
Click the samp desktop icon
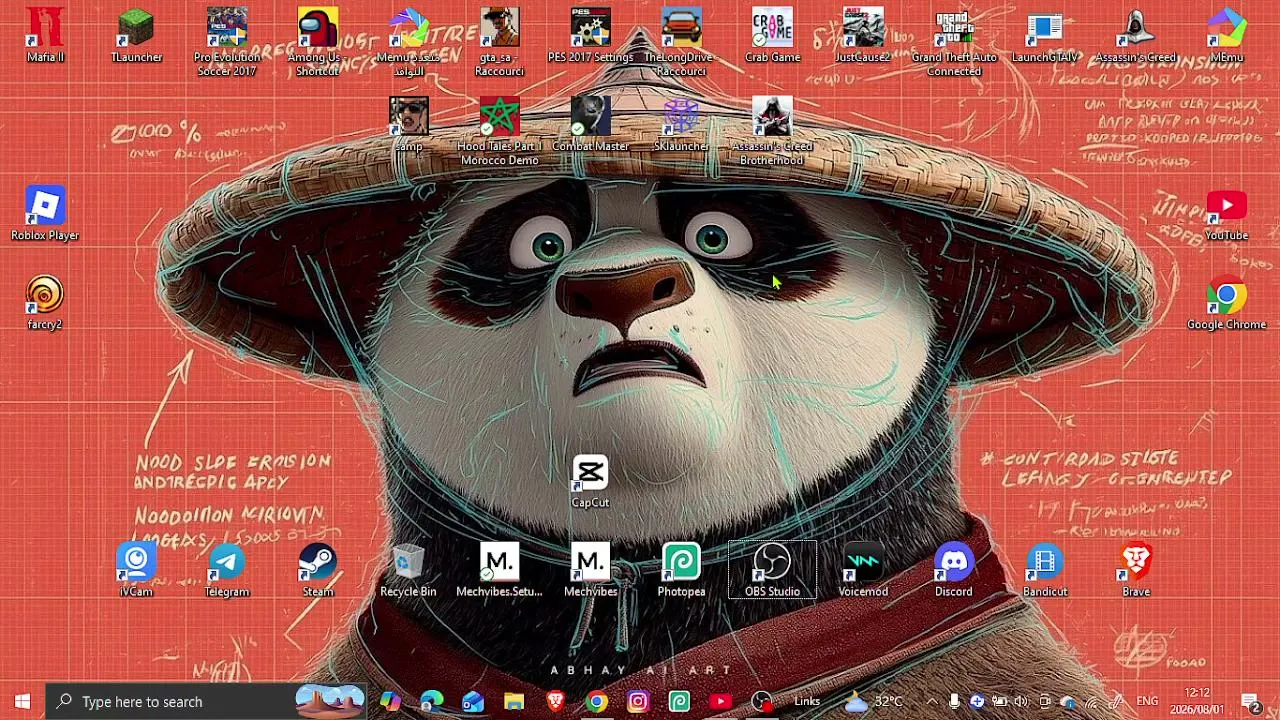point(408,125)
